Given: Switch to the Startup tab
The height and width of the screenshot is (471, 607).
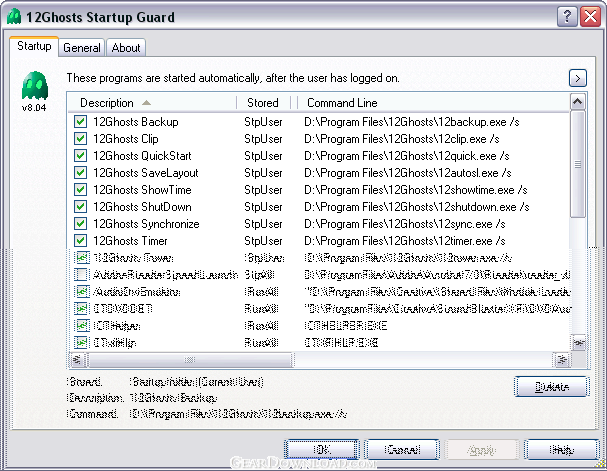Looking at the screenshot, I should pos(34,46).
